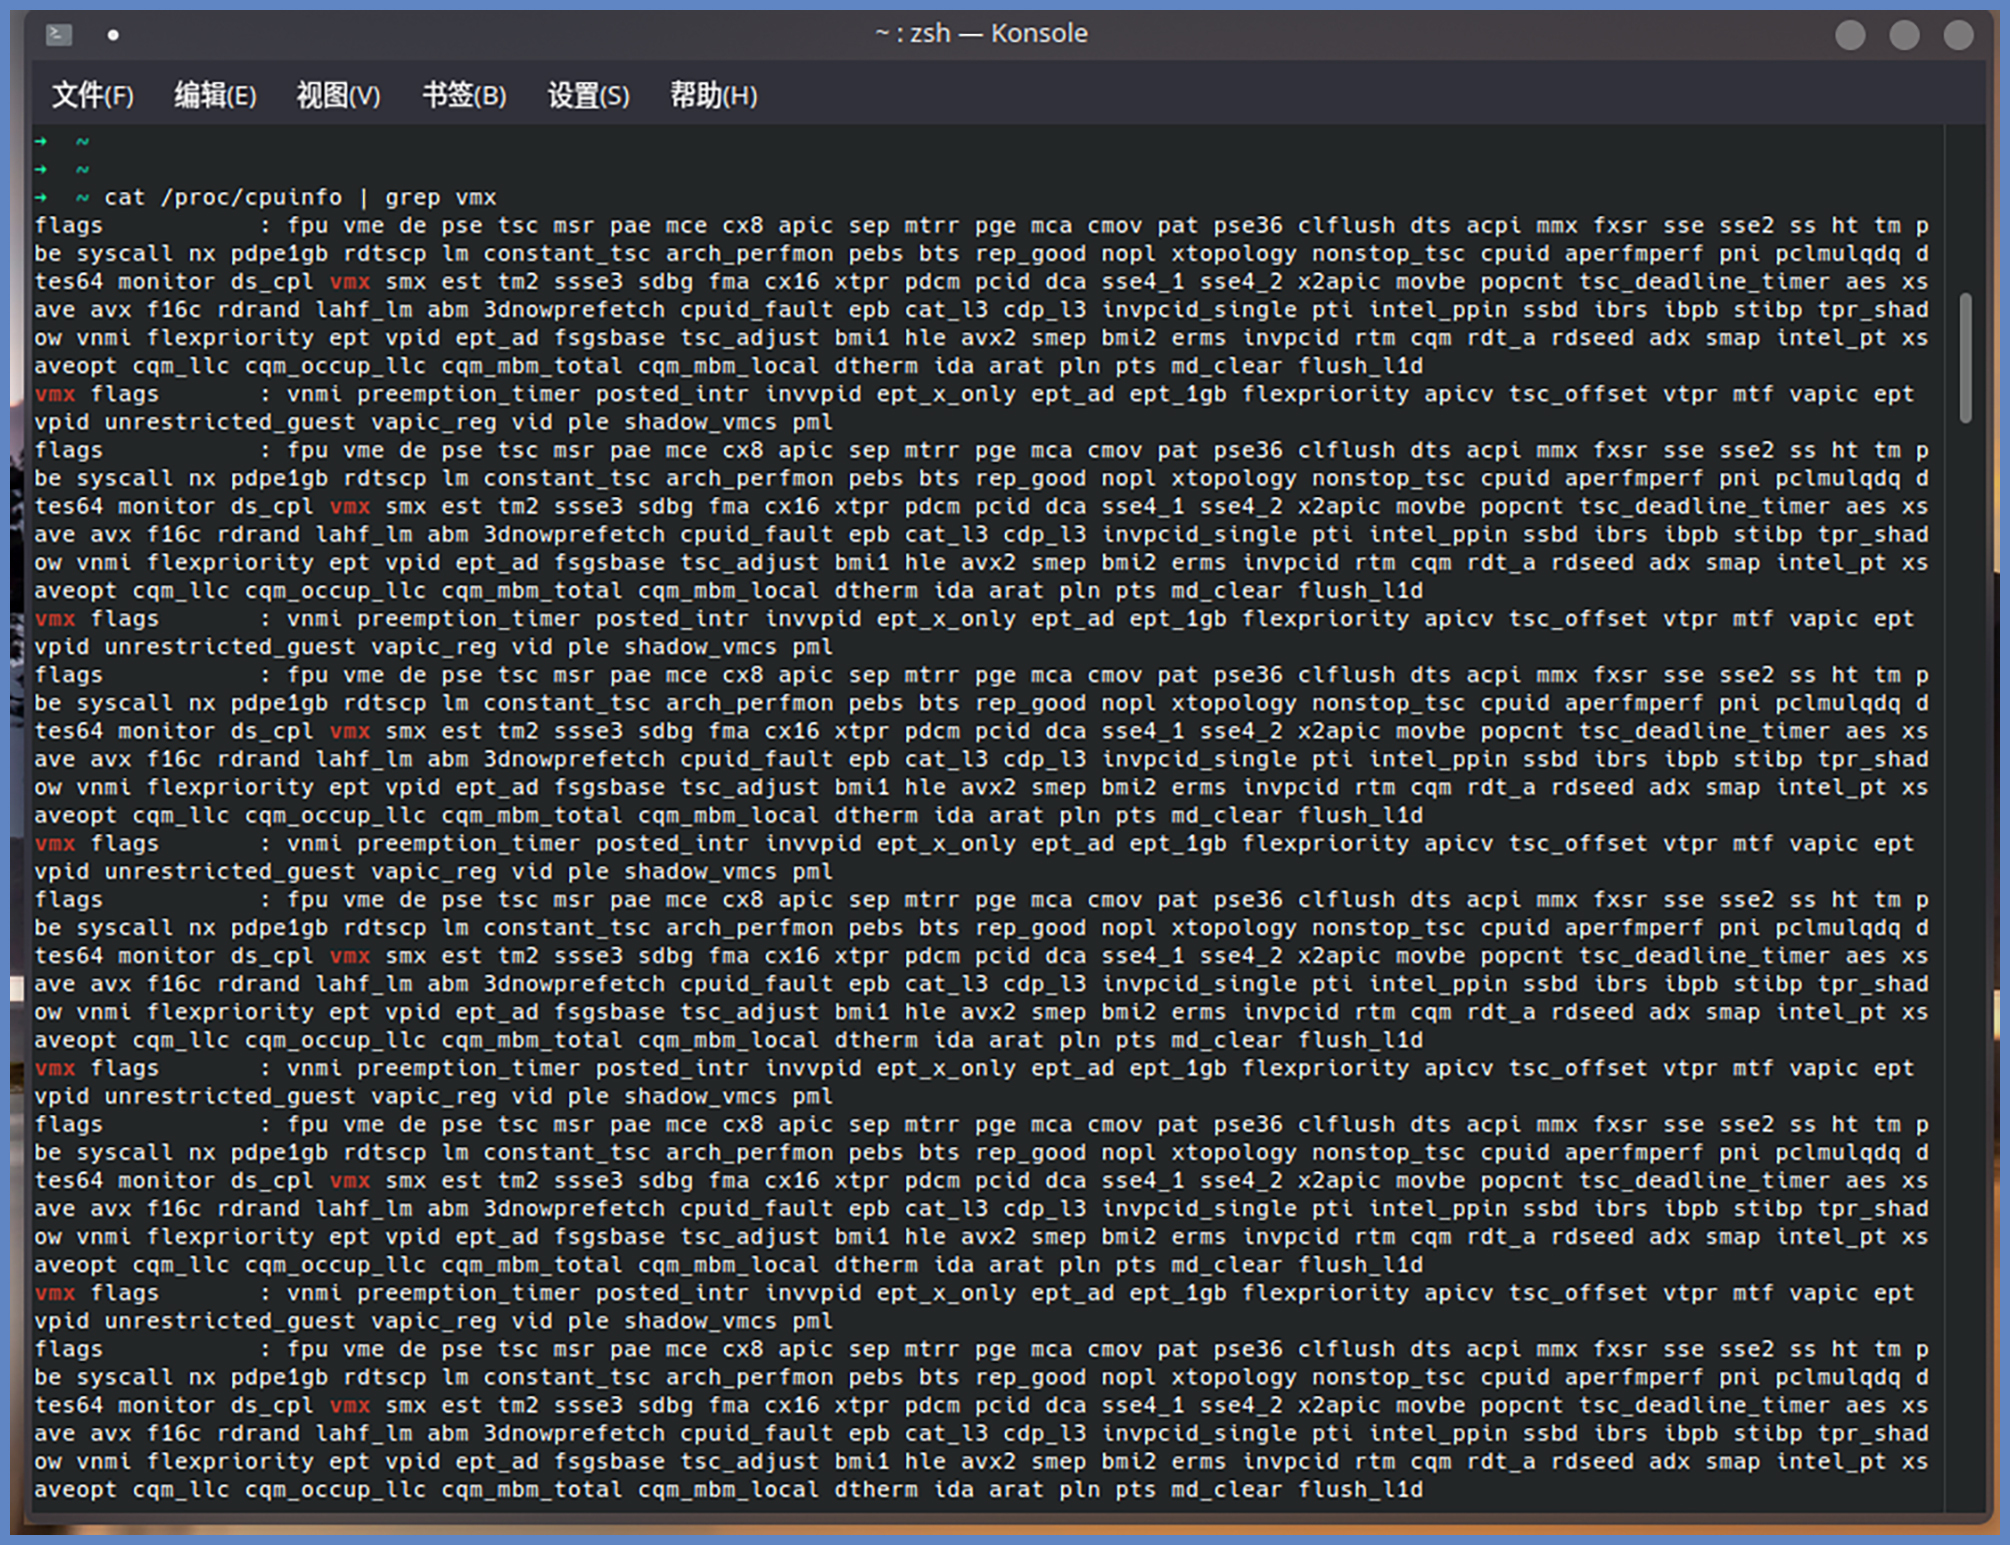Click the window title '~ : zsh — Konsole'

click(x=981, y=34)
